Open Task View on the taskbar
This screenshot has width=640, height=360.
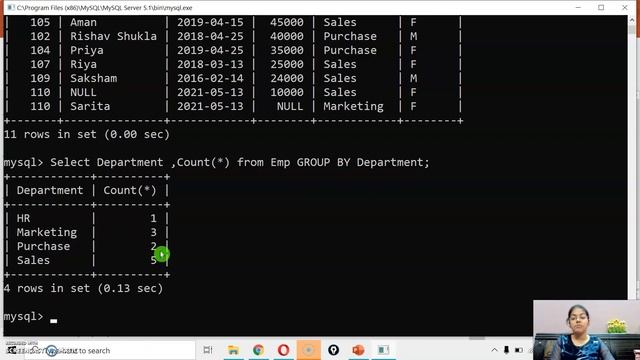coord(208,350)
